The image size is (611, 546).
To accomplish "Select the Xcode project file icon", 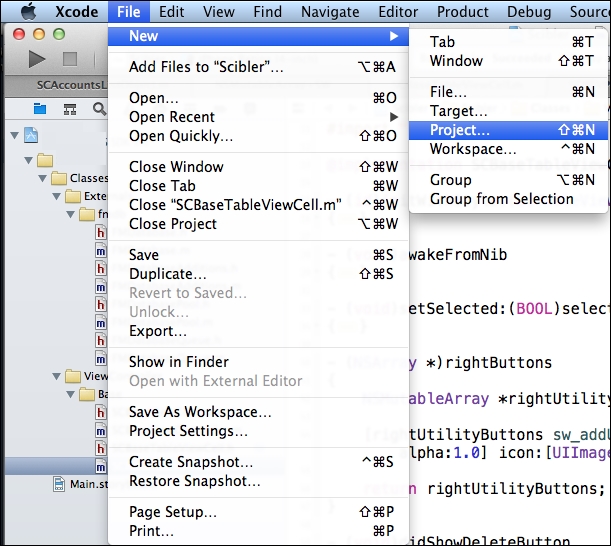I will pos(31,135).
